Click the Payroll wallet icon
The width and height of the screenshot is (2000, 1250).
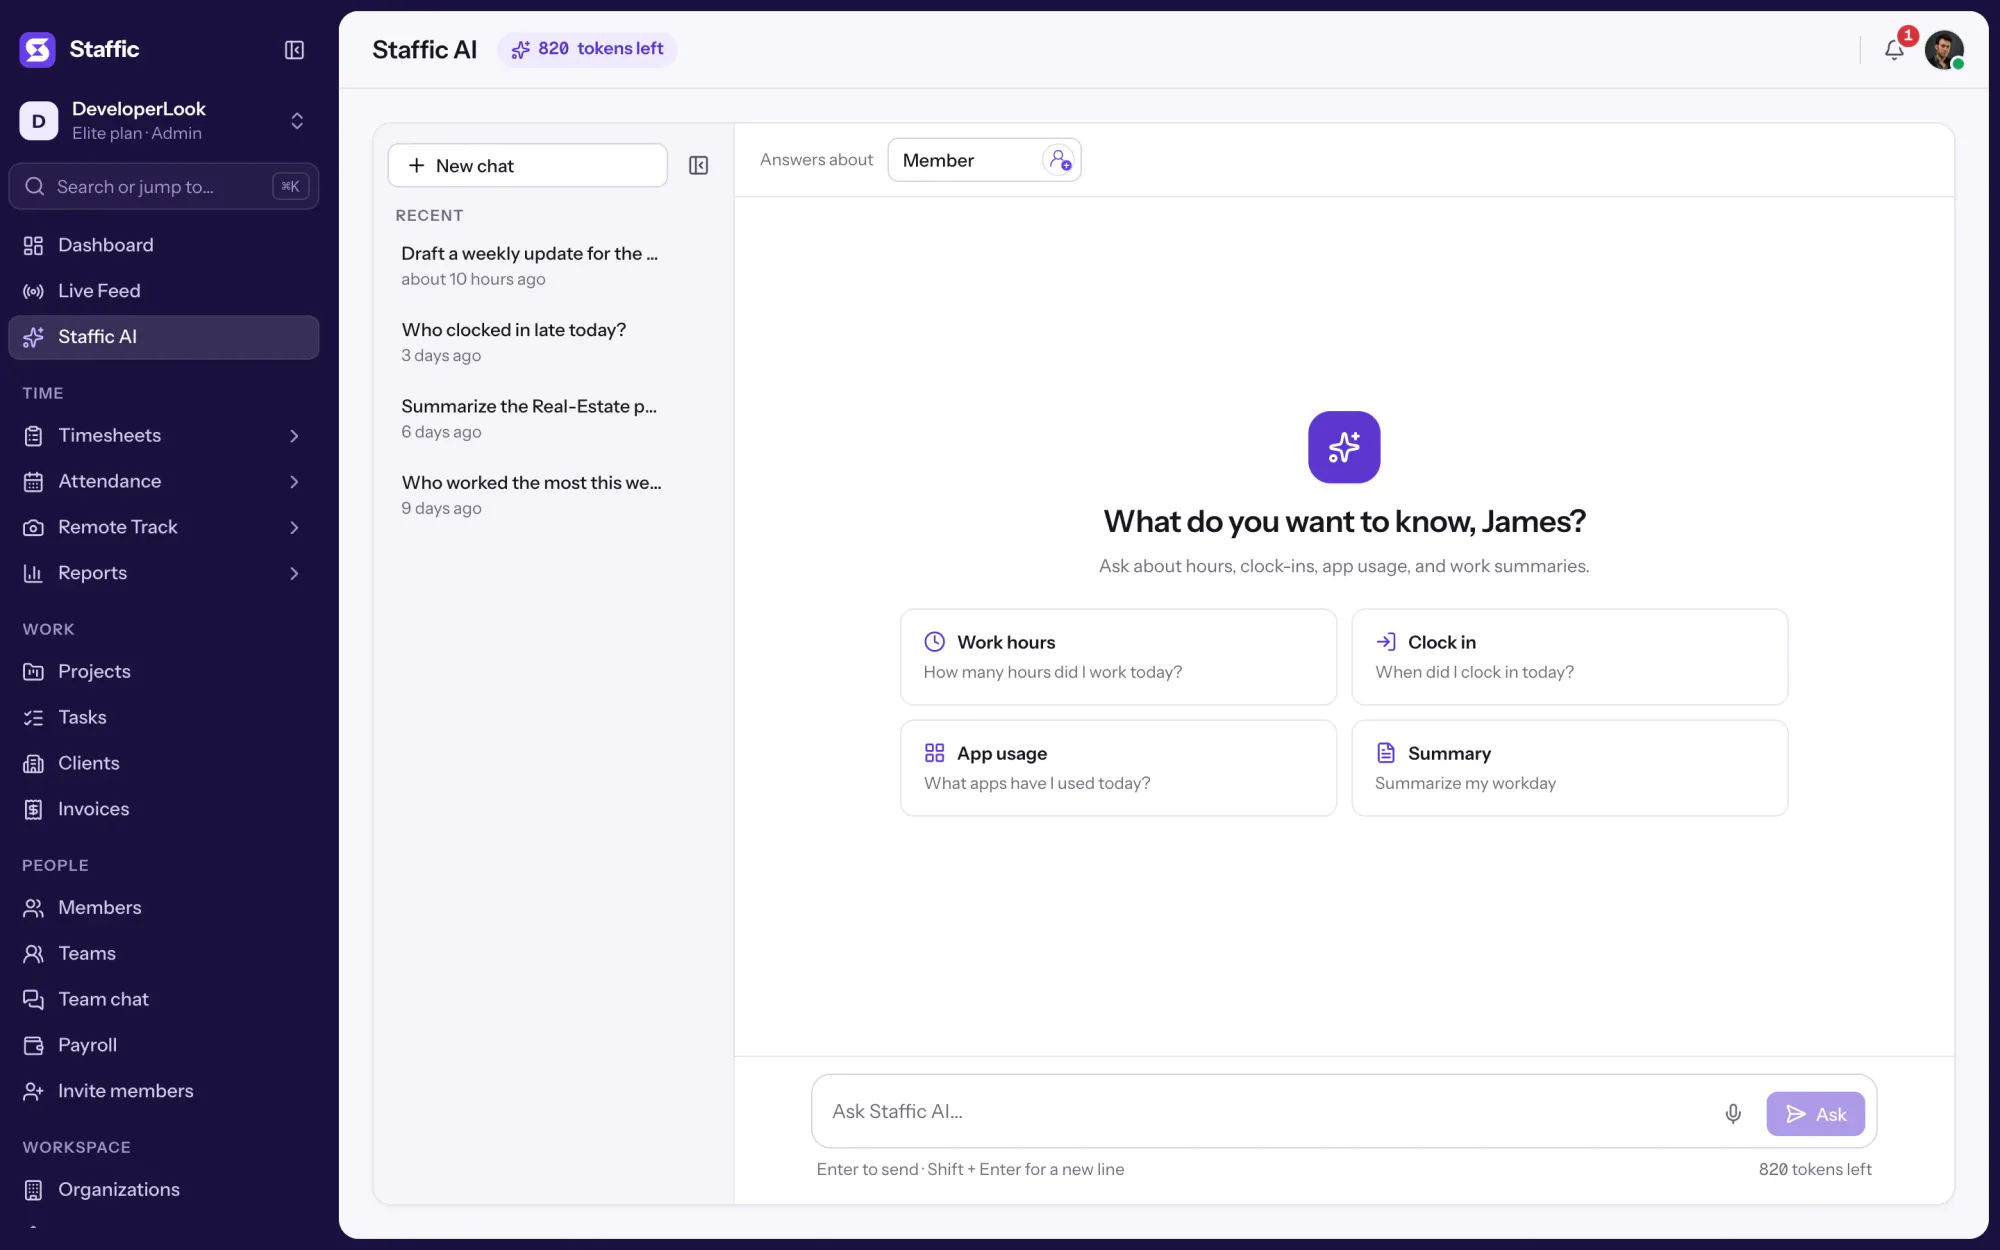click(x=33, y=1046)
